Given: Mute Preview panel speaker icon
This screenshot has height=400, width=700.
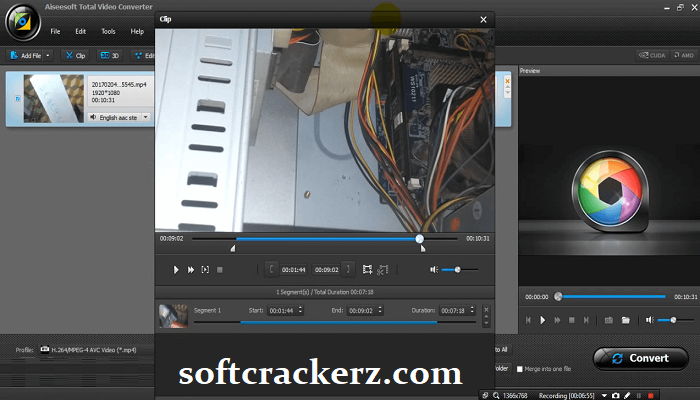Looking at the screenshot, I should (x=650, y=320).
